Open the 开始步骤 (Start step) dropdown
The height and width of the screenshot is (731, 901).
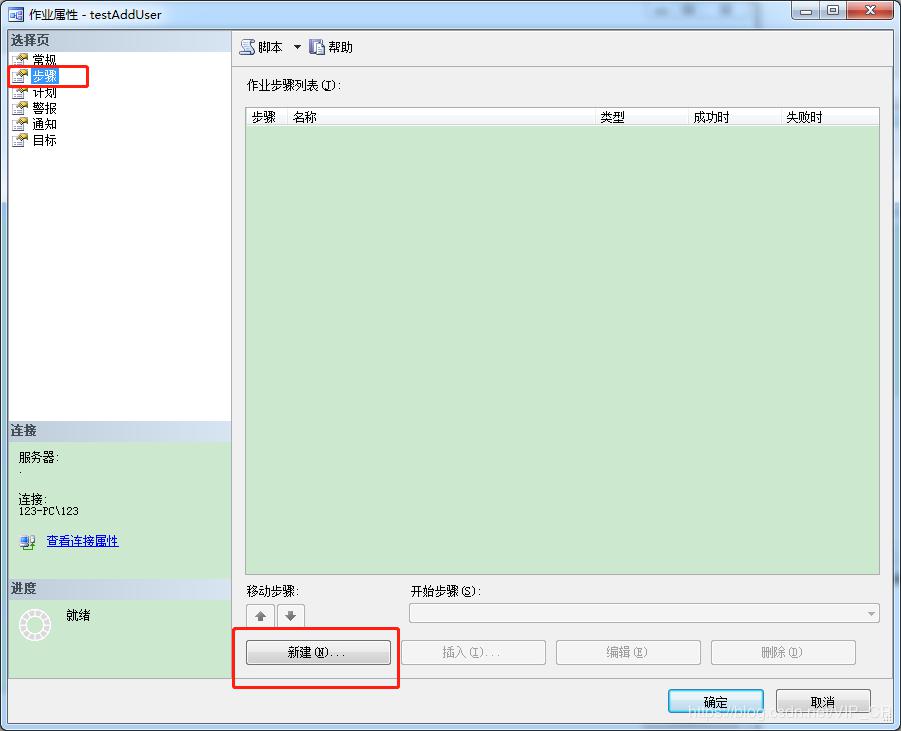[870, 614]
